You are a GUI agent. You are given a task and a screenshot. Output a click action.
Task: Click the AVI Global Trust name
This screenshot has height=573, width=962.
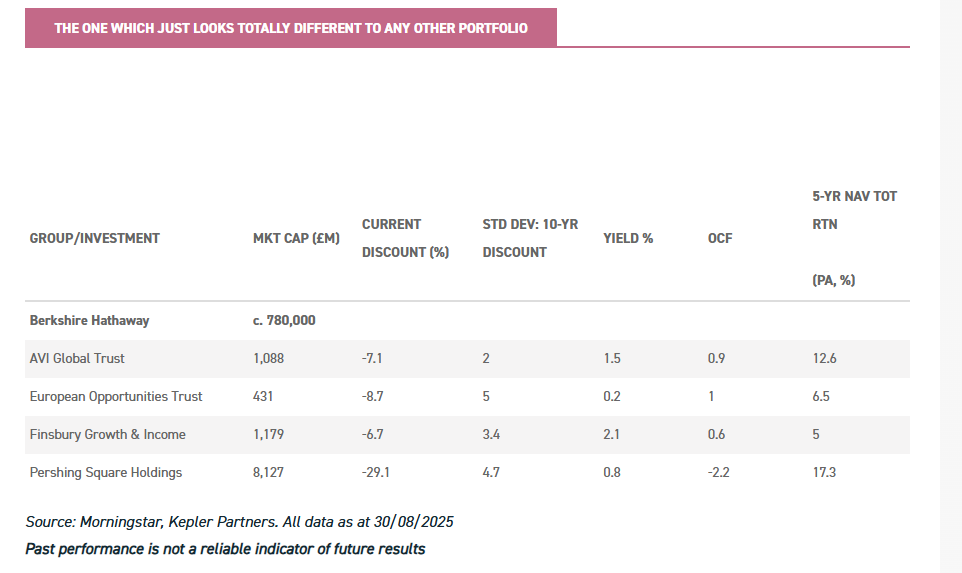(77, 358)
